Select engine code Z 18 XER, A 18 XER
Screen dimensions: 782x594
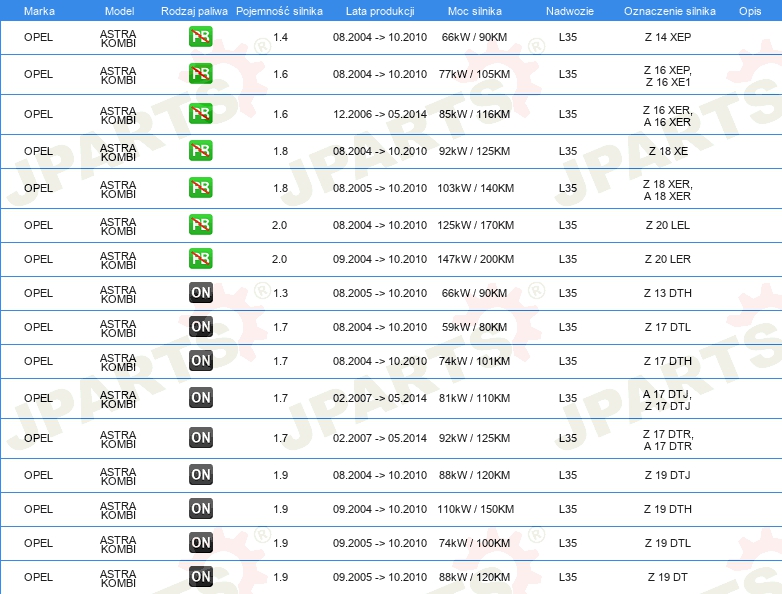pyautogui.click(x=668, y=190)
